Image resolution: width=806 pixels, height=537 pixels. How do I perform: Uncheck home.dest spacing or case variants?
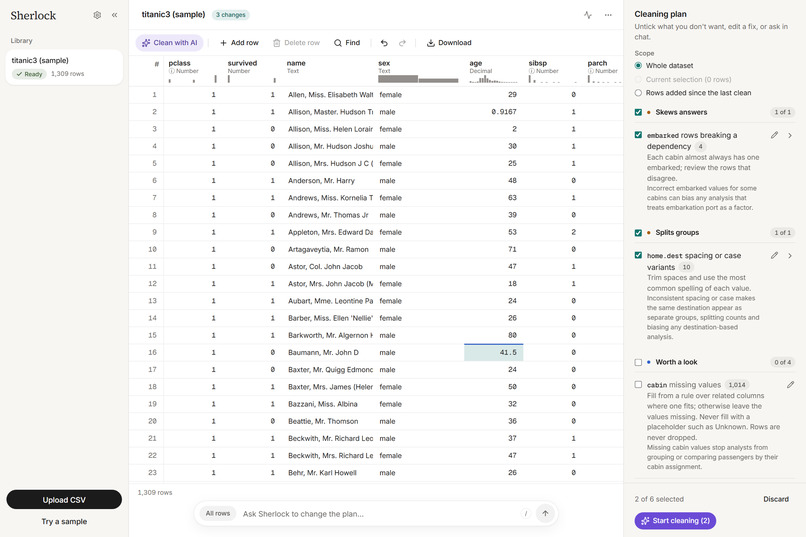pyautogui.click(x=638, y=255)
